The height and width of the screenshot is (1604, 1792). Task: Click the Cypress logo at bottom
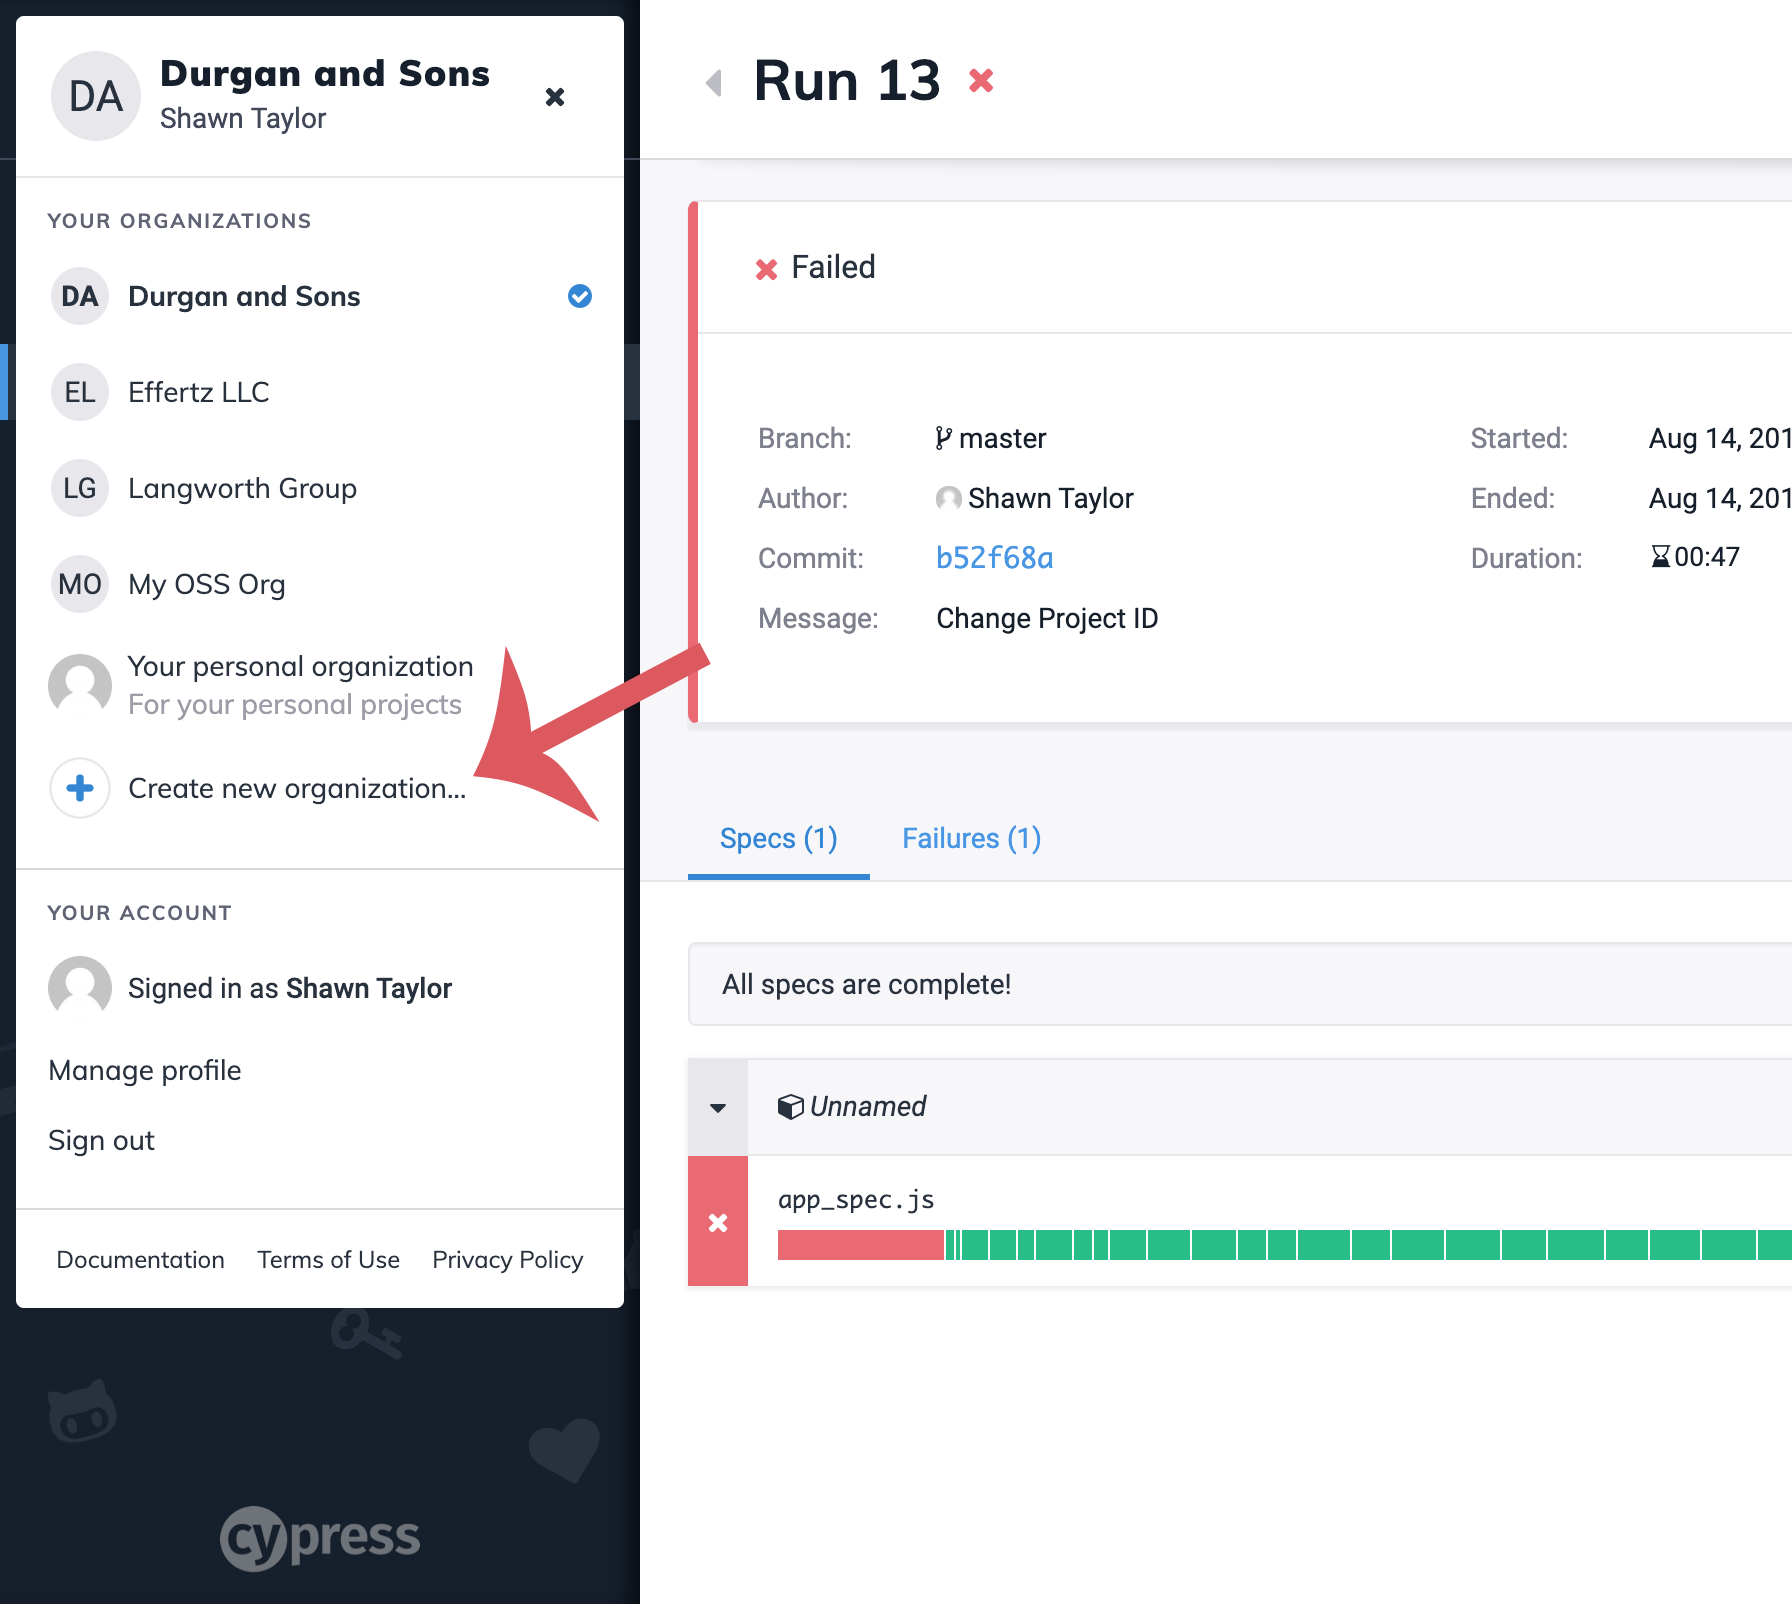click(x=320, y=1538)
